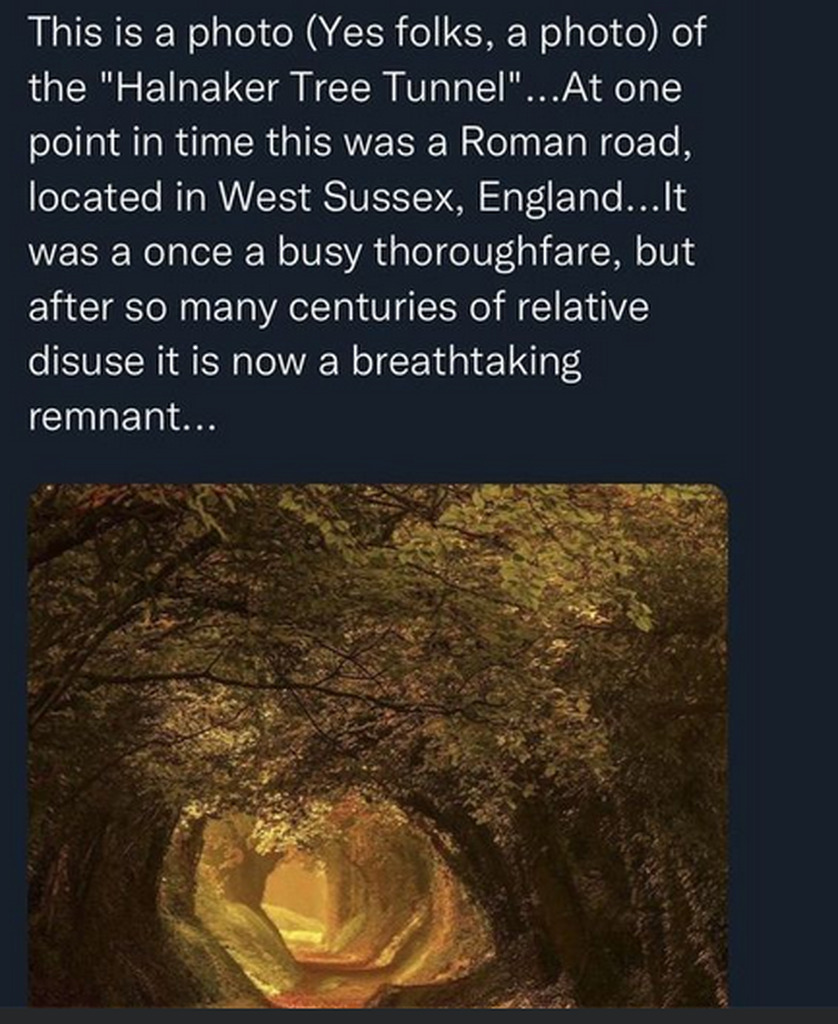Click "This is a photo" opening text
838x1024 pixels.
[160, 33]
